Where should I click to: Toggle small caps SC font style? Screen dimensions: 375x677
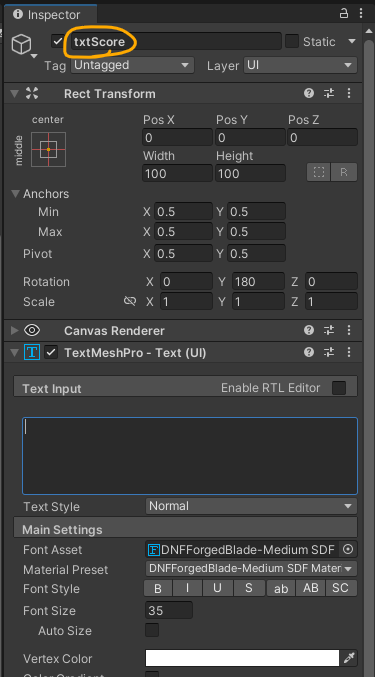[x=341, y=588]
